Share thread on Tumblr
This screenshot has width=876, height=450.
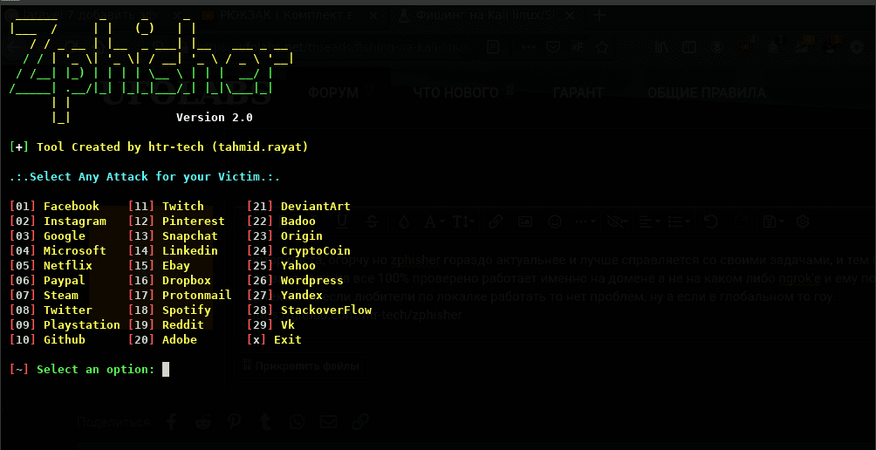266,421
